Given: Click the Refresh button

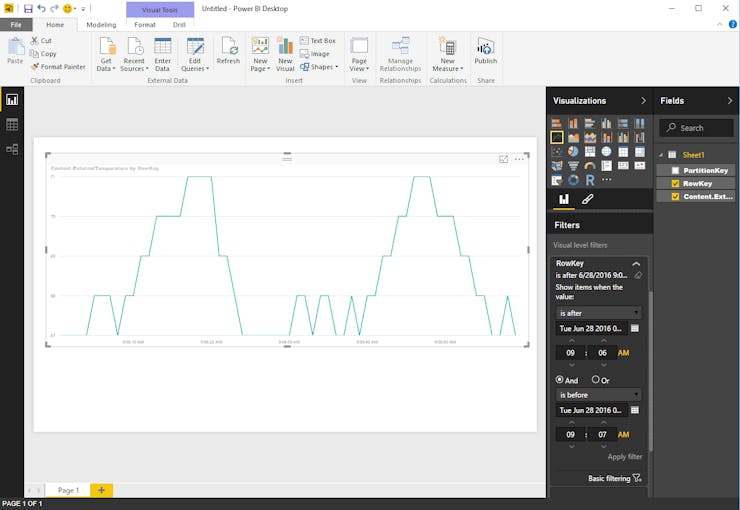Looking at the screenshot, I should click(228, 51).
